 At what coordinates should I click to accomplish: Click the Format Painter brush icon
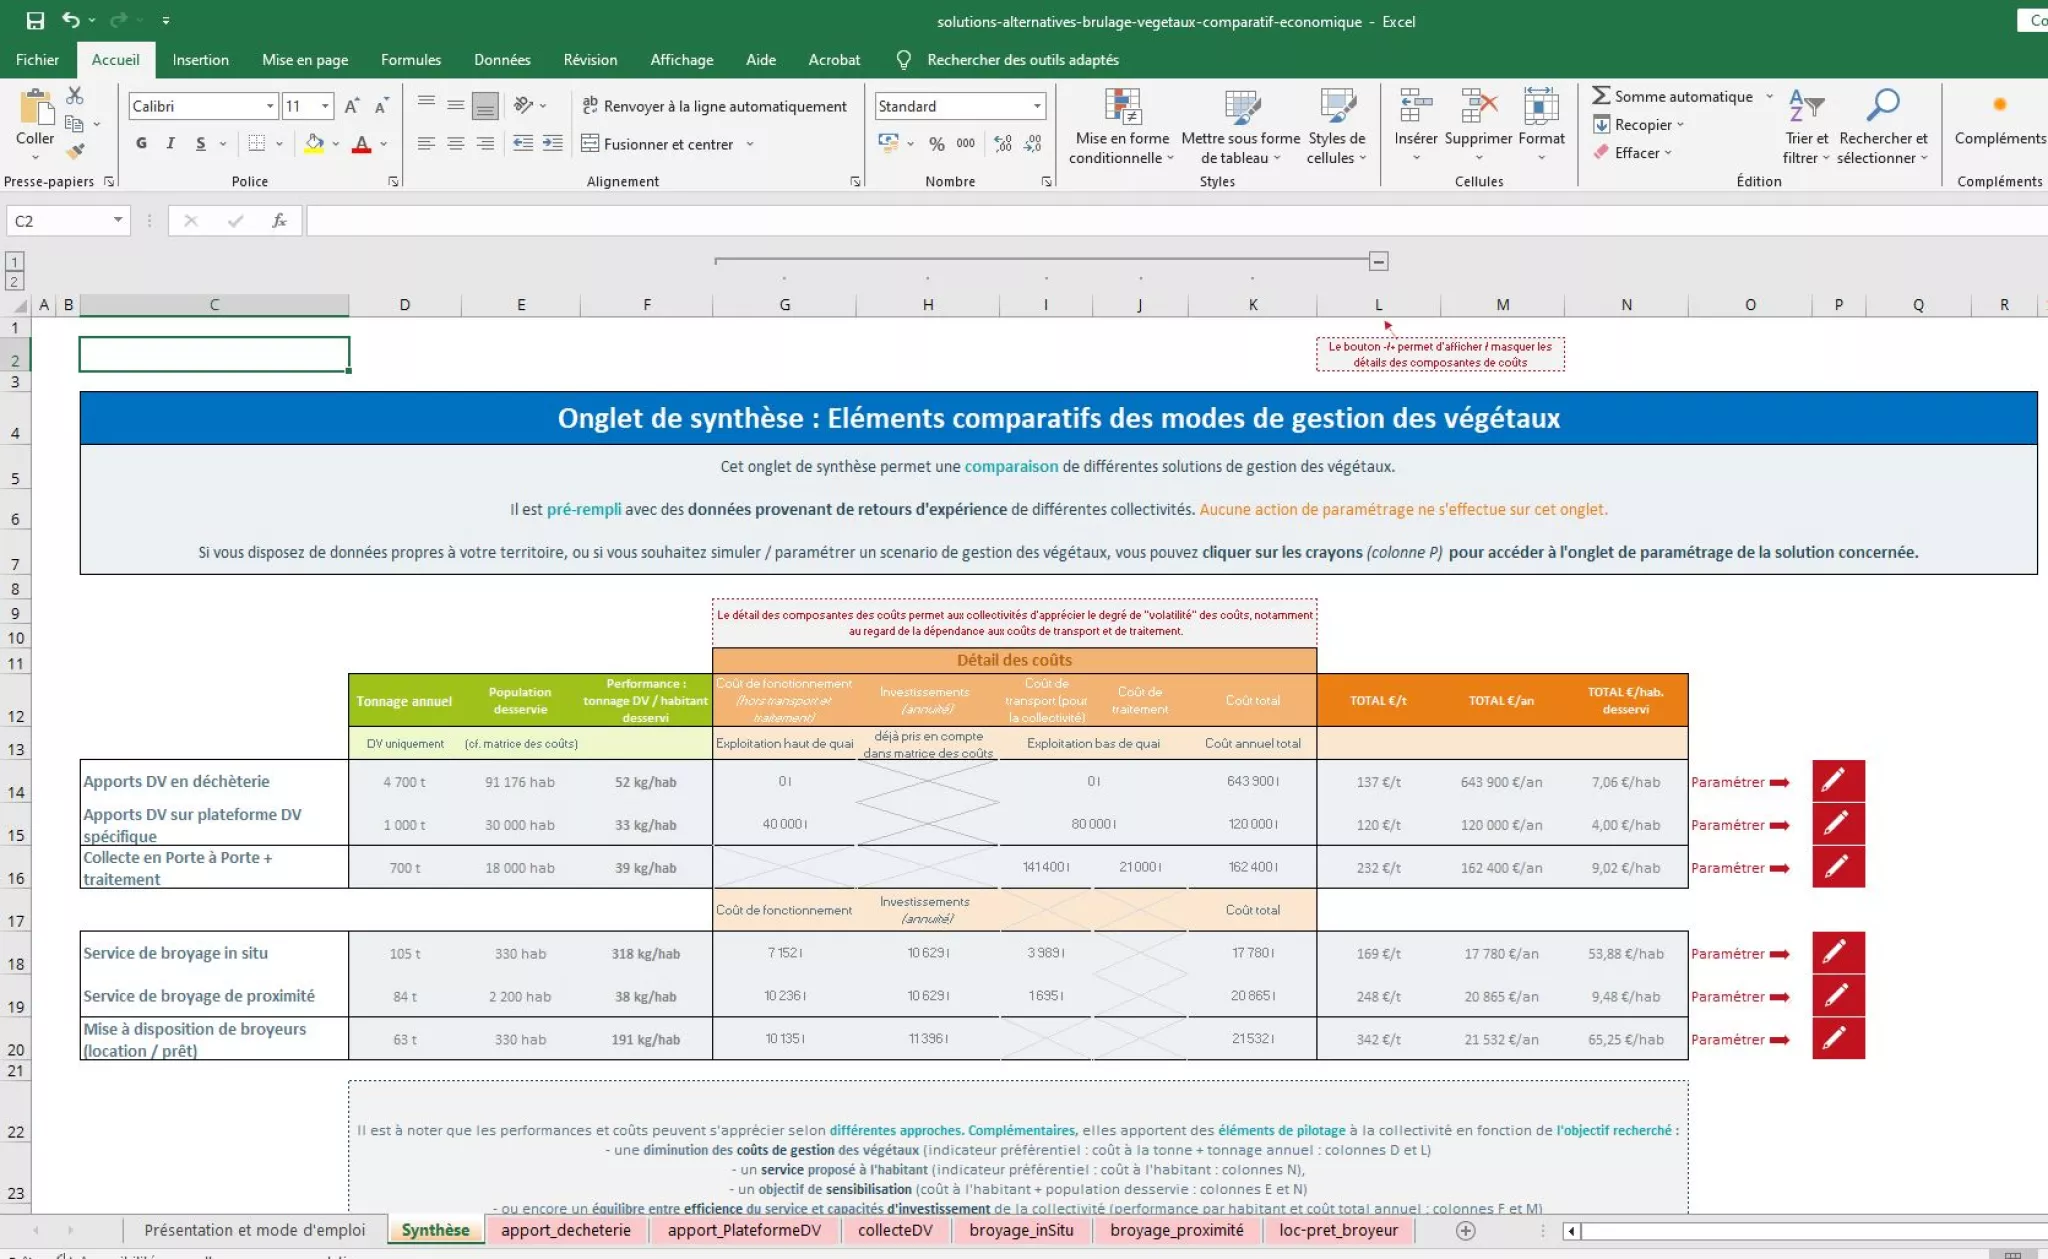(x=75, y=152)
